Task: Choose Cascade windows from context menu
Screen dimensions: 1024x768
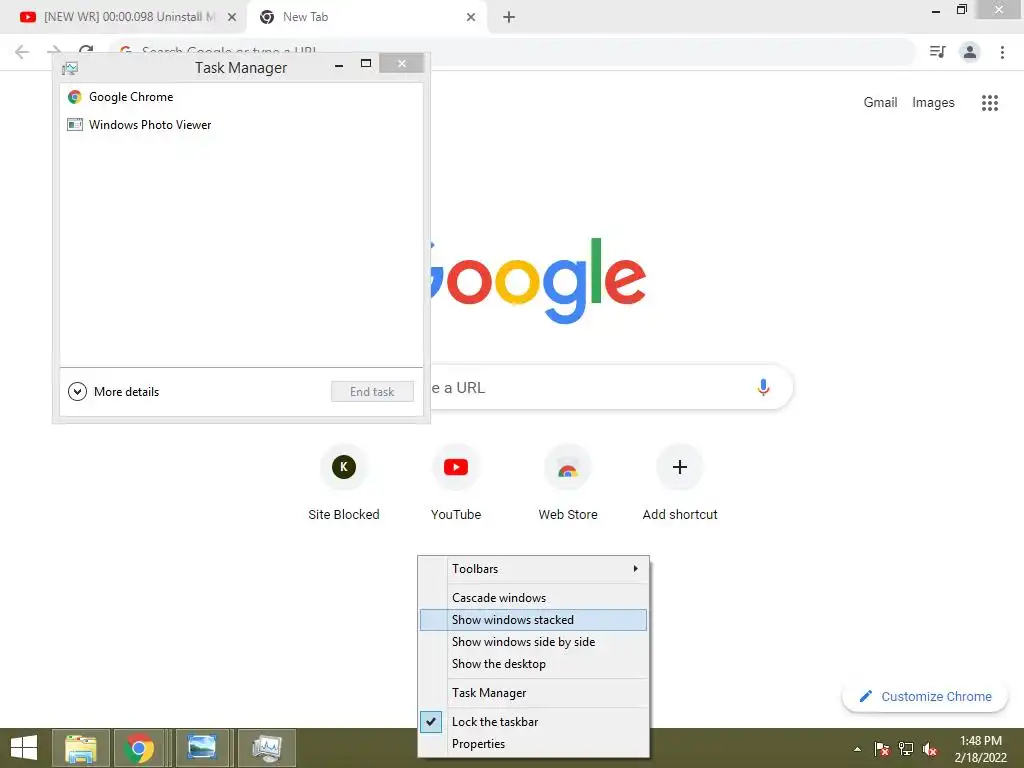Action: (534, 598)
